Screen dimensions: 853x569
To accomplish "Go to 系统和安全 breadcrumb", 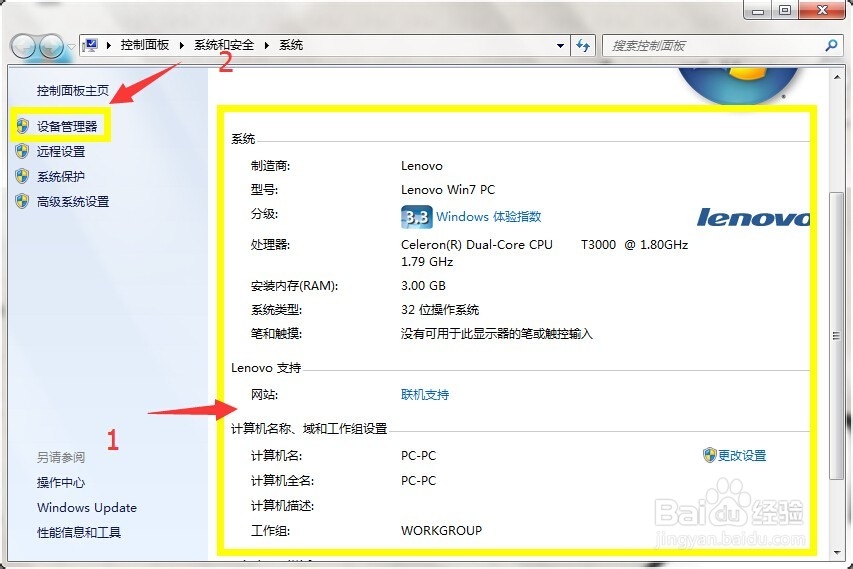I will point(224,45).
